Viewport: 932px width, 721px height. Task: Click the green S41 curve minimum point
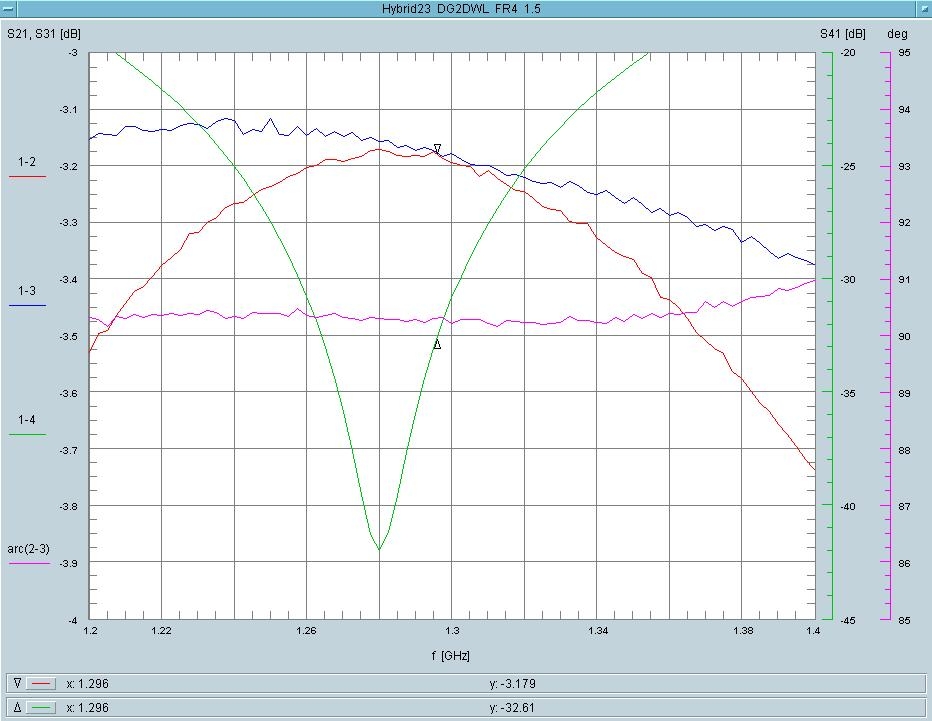(379, 549)
